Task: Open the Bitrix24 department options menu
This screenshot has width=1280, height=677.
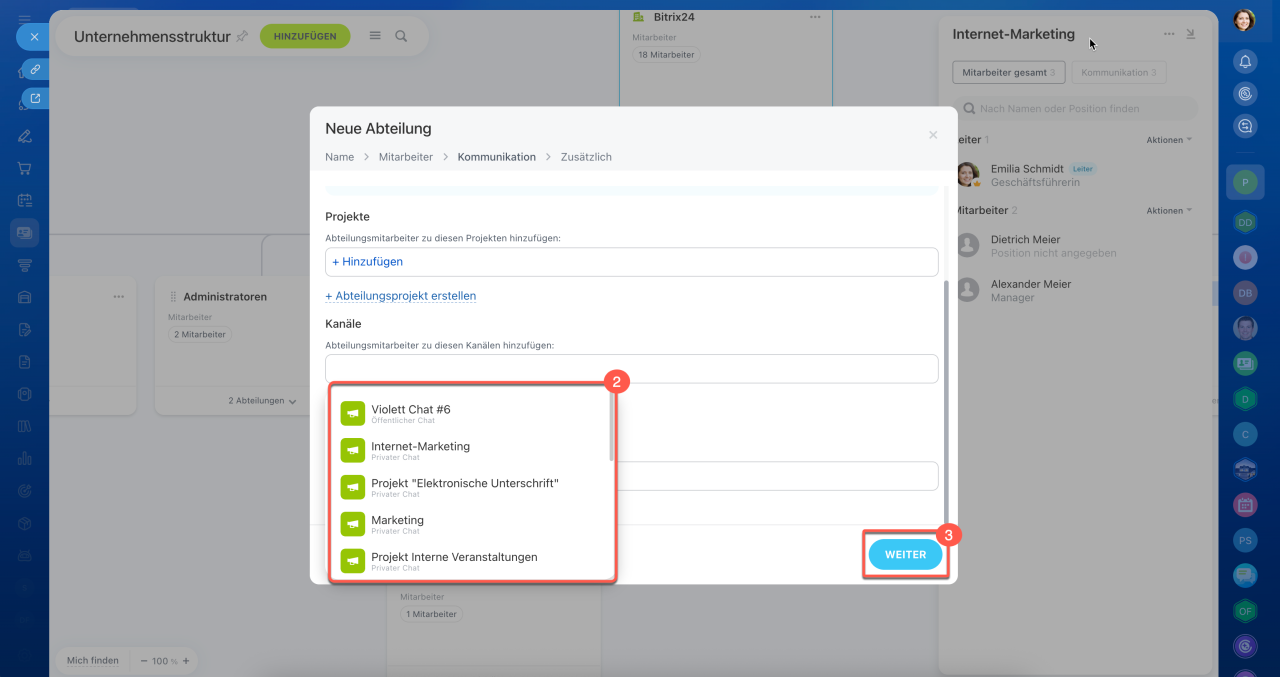Action: coord(815,17)
